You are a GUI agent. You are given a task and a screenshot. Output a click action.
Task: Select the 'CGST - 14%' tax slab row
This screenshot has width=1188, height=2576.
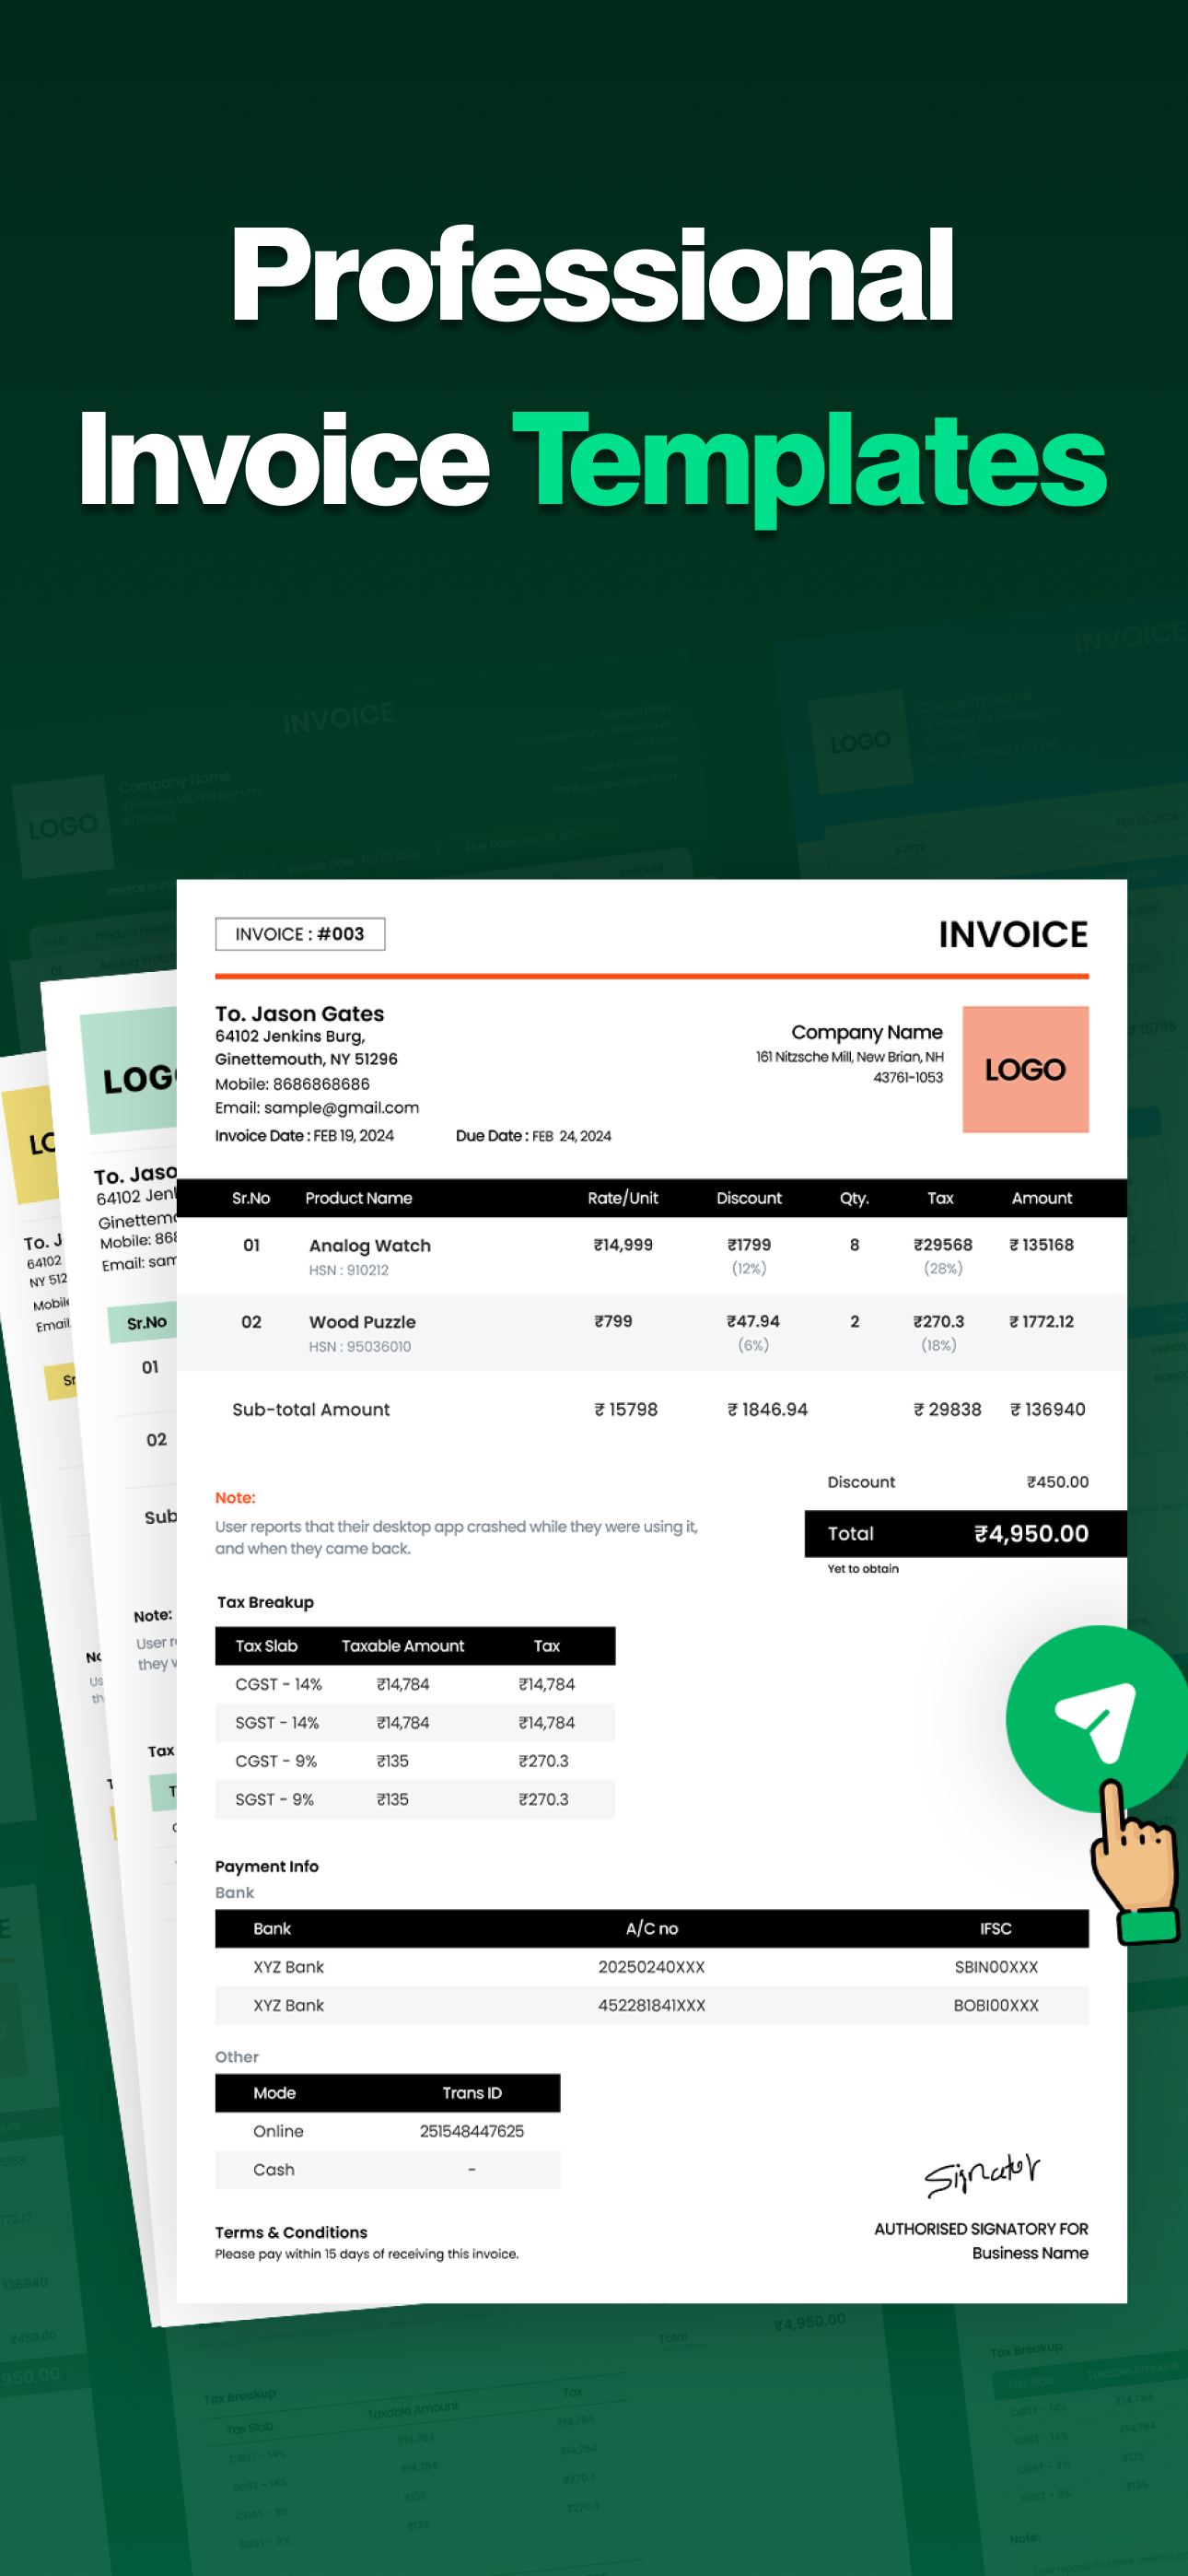tap(415, 1684)
